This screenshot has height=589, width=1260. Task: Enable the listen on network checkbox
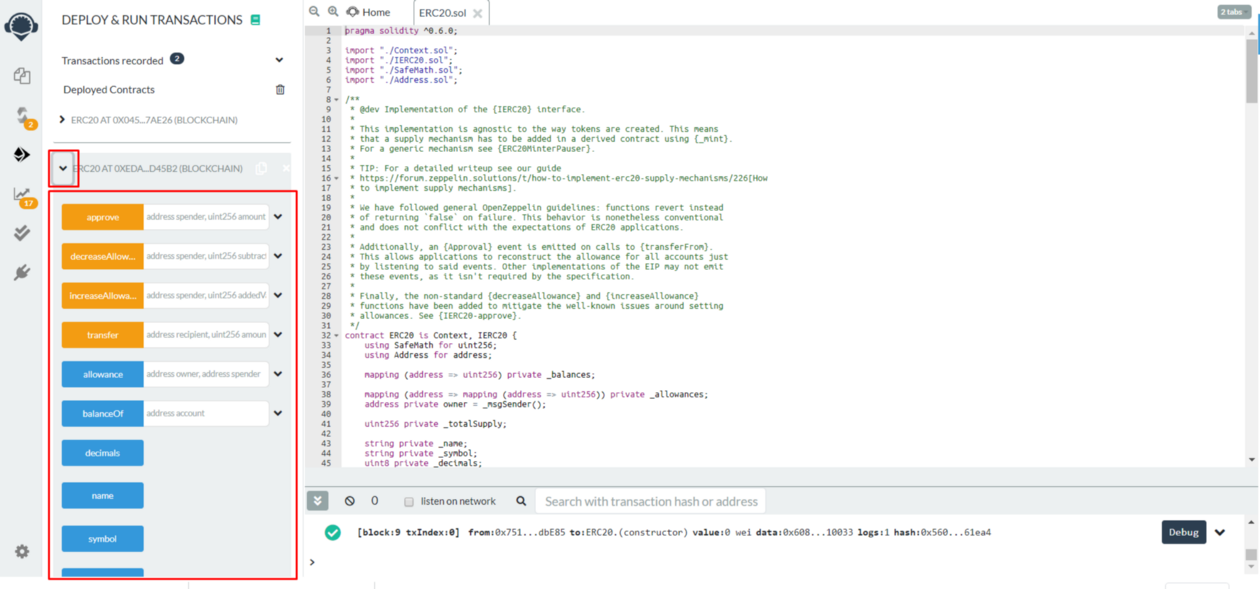[x=408, y=502]
